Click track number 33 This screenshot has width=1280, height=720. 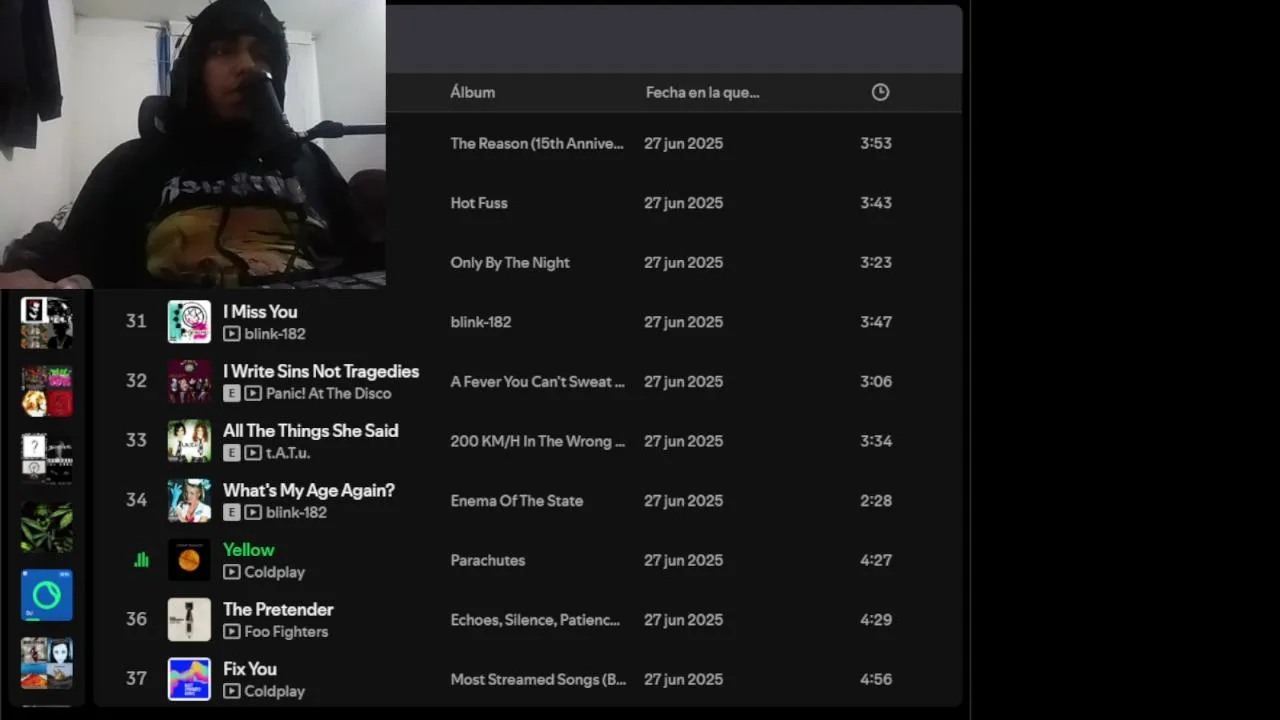pos(136,440)
